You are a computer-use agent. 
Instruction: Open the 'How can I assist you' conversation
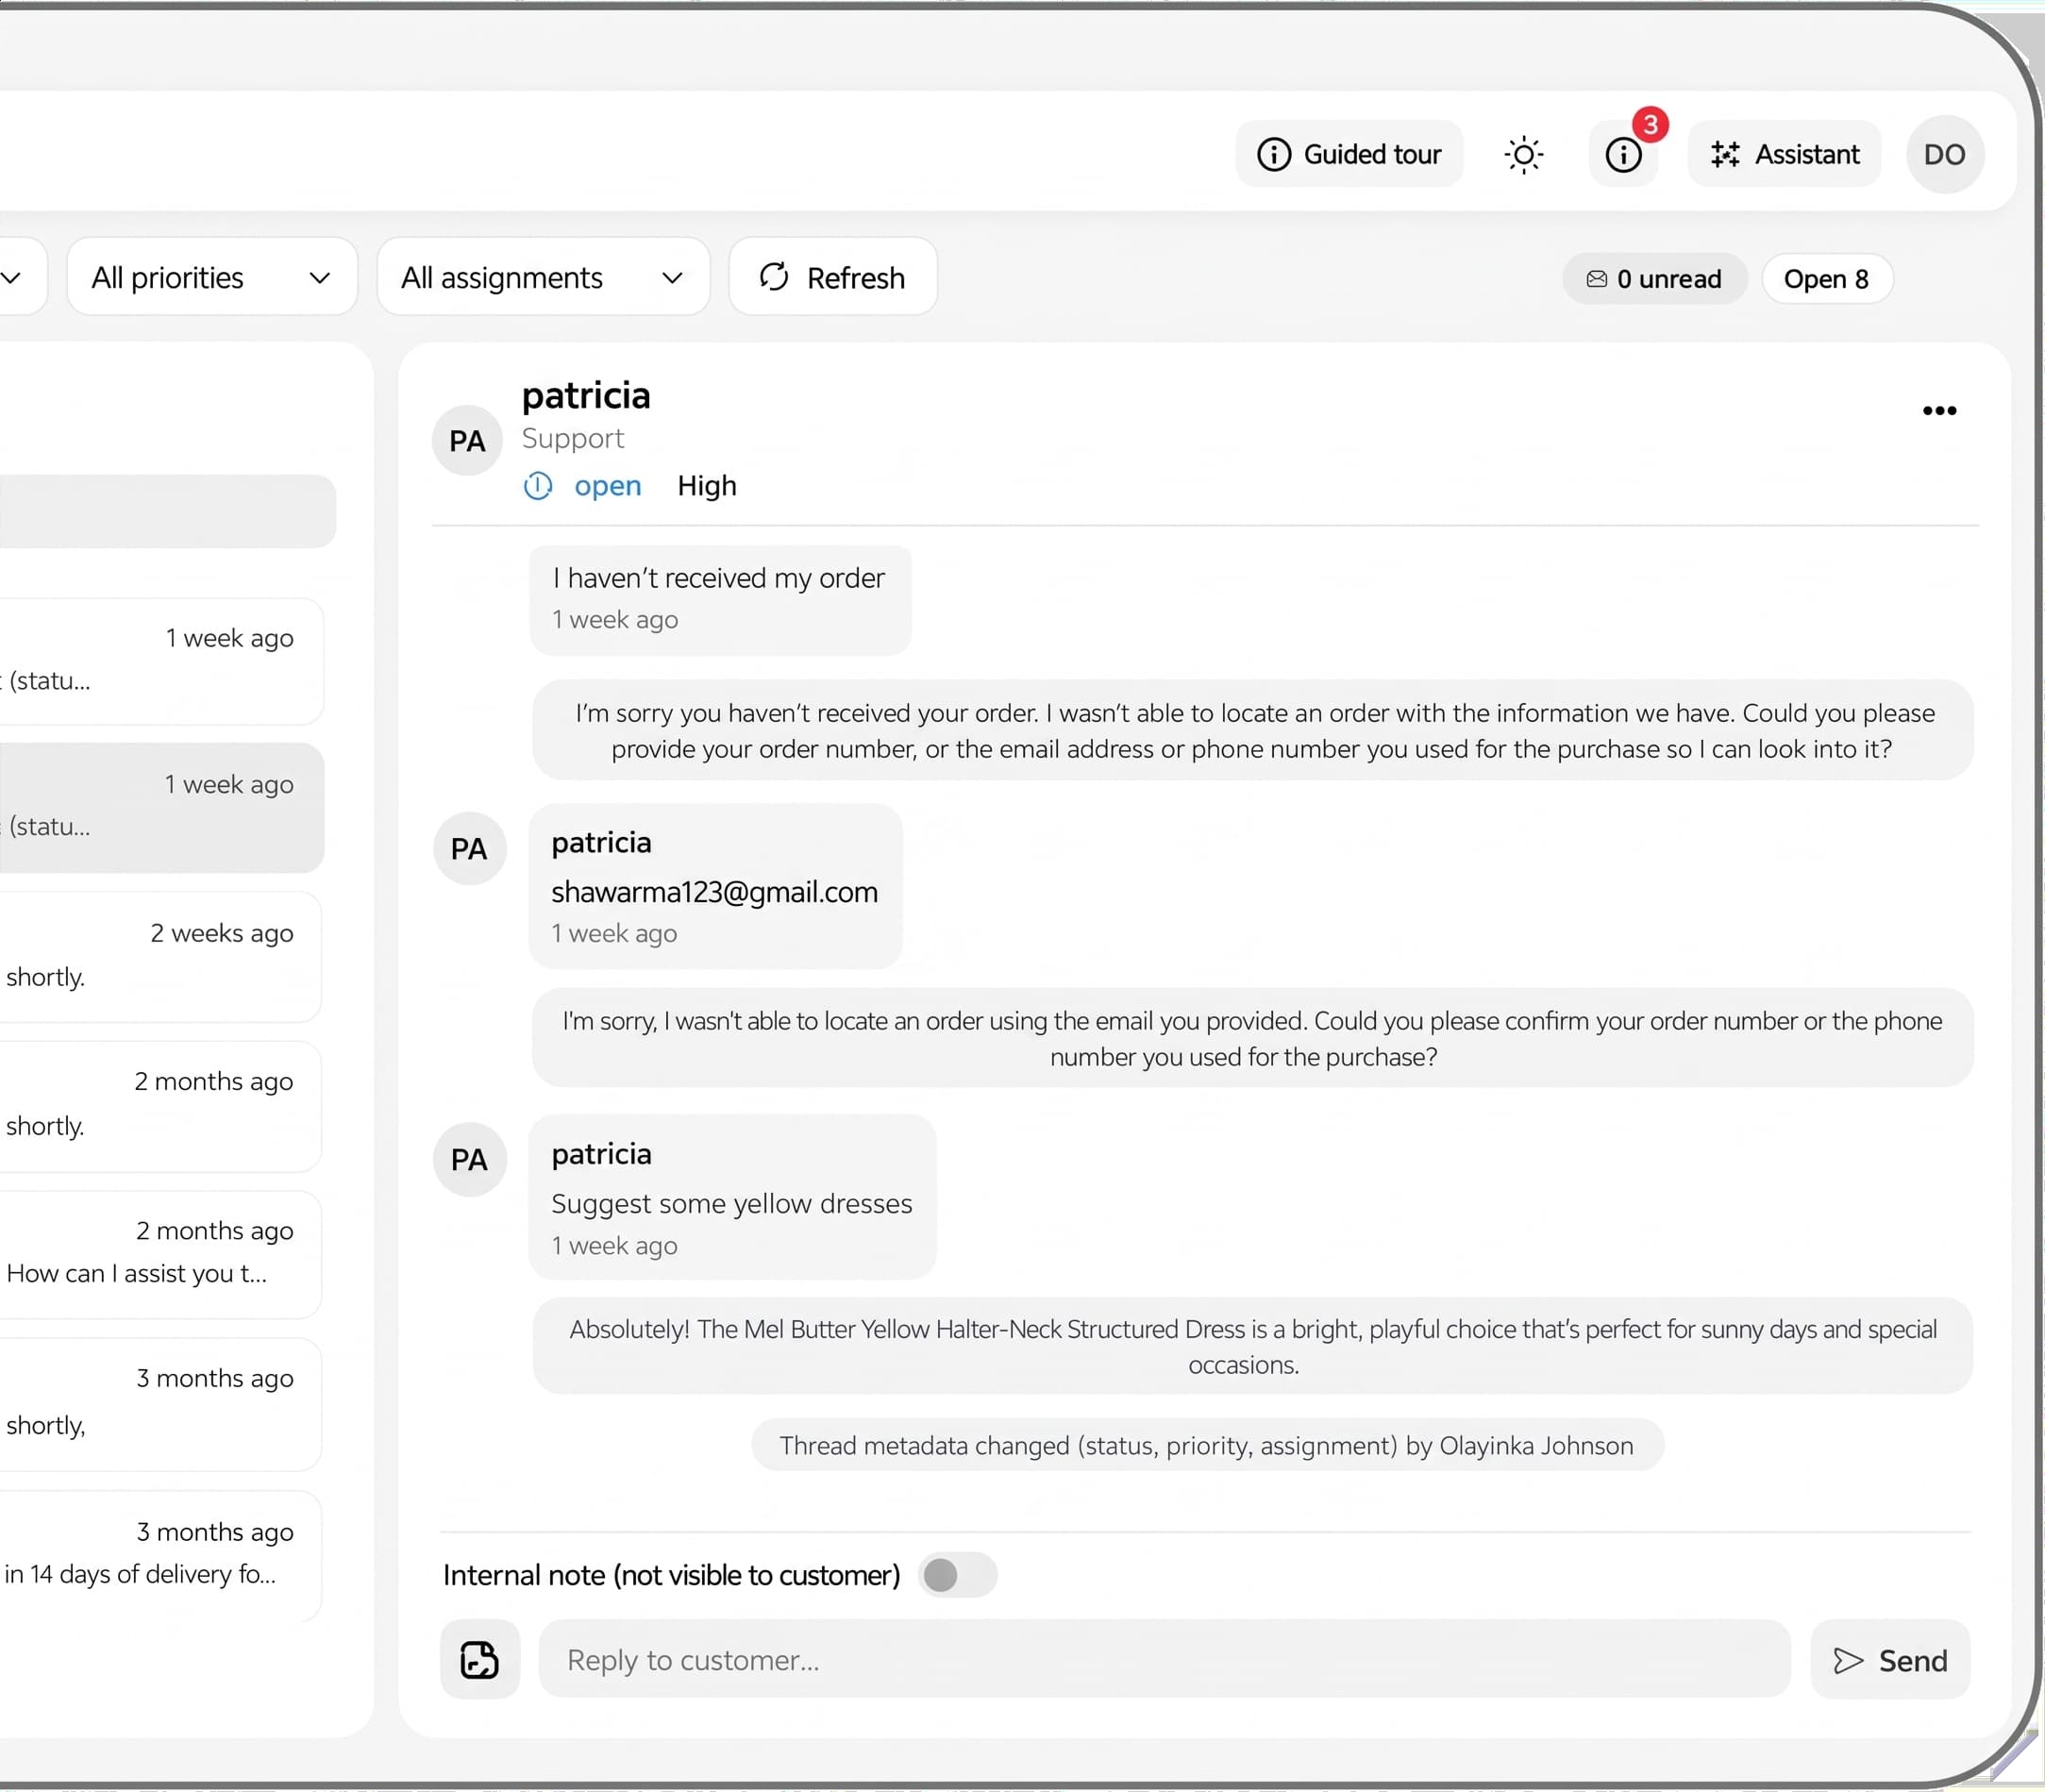click(160, 1254)
